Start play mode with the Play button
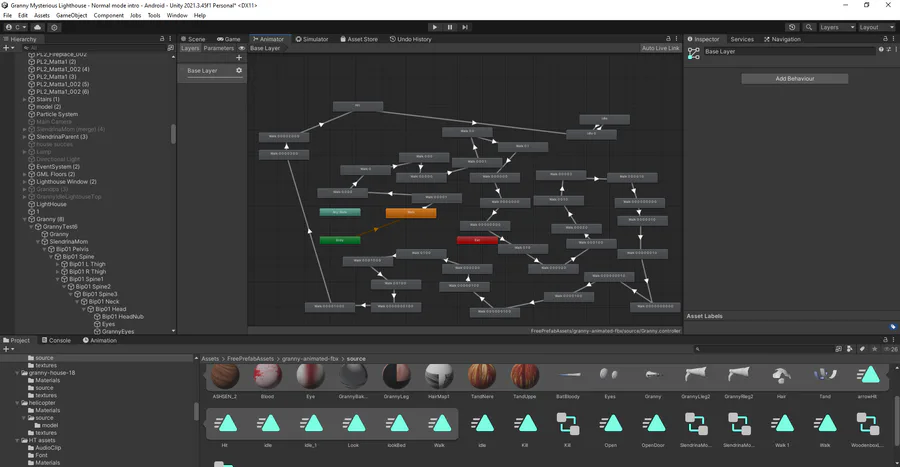 pyautogui.click(x=435, y=27)
